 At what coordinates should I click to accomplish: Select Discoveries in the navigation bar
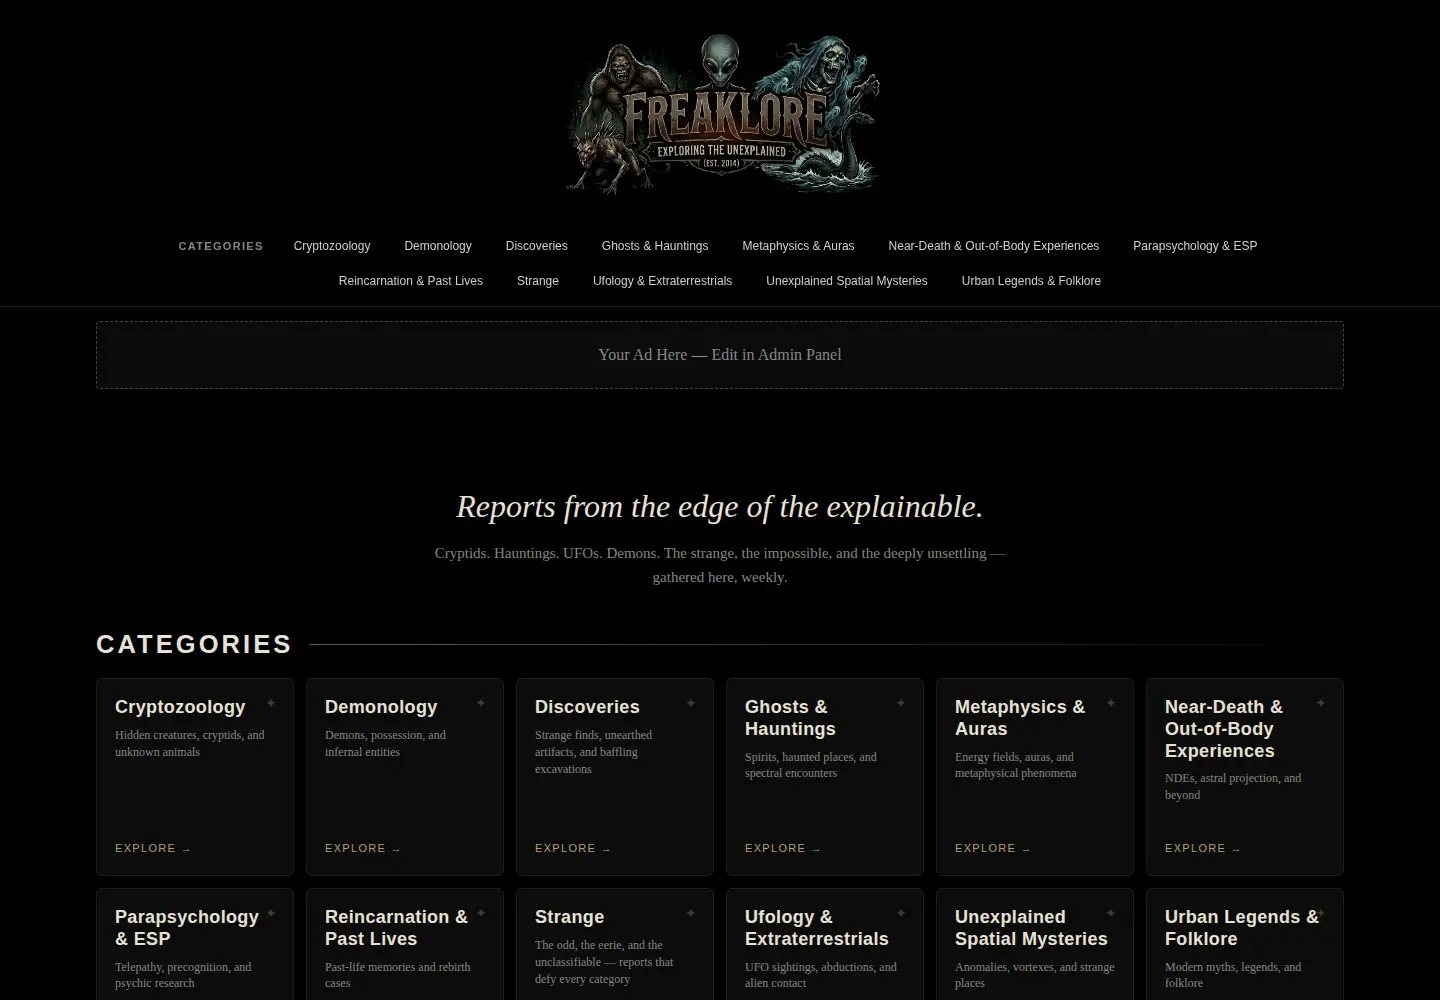pos(536,246)
